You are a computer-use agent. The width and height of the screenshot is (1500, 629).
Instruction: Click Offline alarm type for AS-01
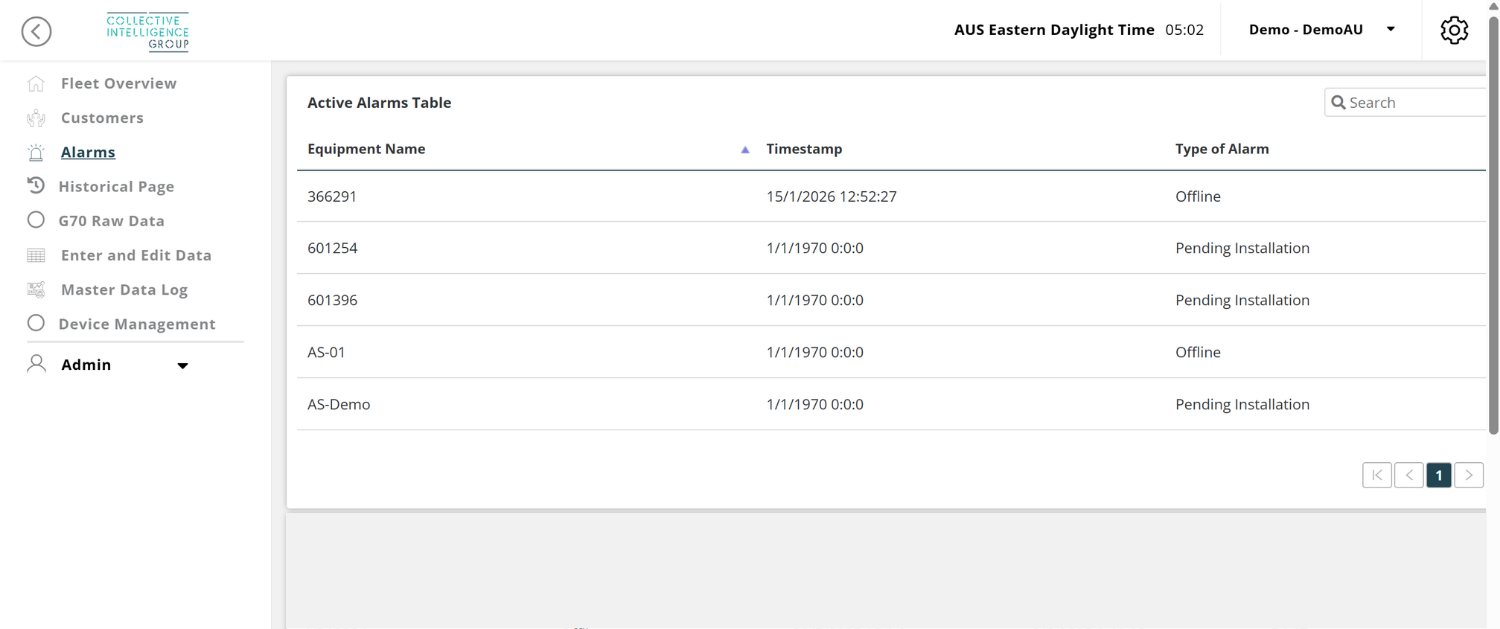pyautogui.click(x=1198, y=352)
